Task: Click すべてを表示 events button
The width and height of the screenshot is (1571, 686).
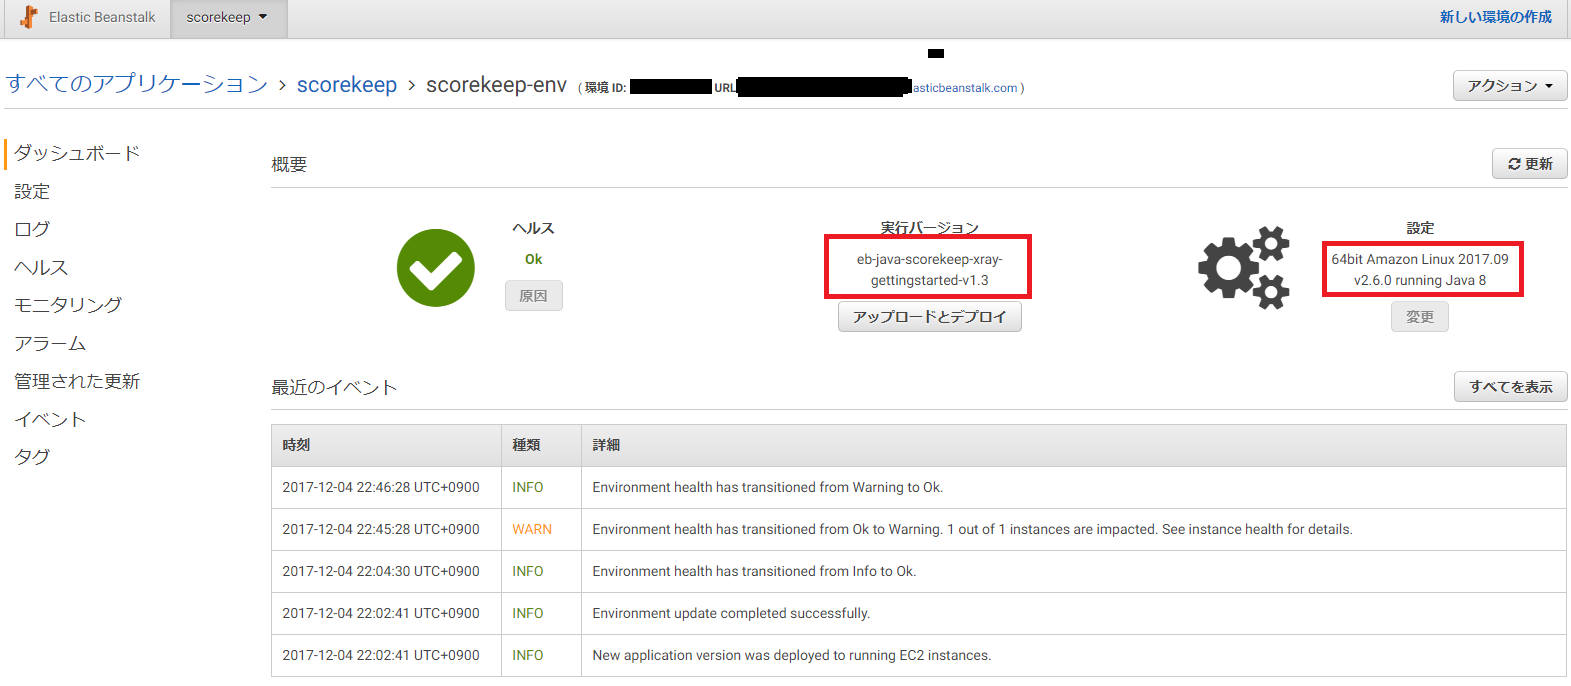Action: pyautogui.click(x=1511, y=387)
